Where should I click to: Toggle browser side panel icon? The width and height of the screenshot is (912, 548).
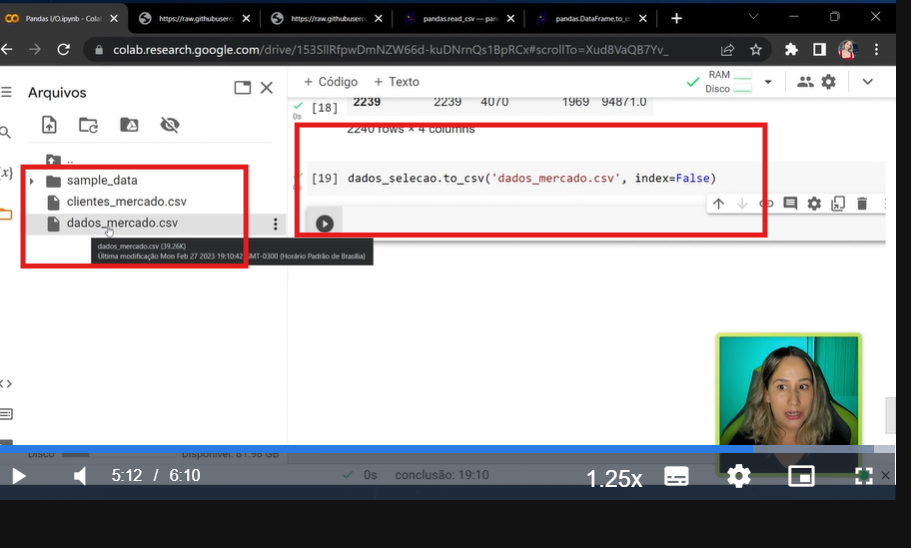pos(819,50)
